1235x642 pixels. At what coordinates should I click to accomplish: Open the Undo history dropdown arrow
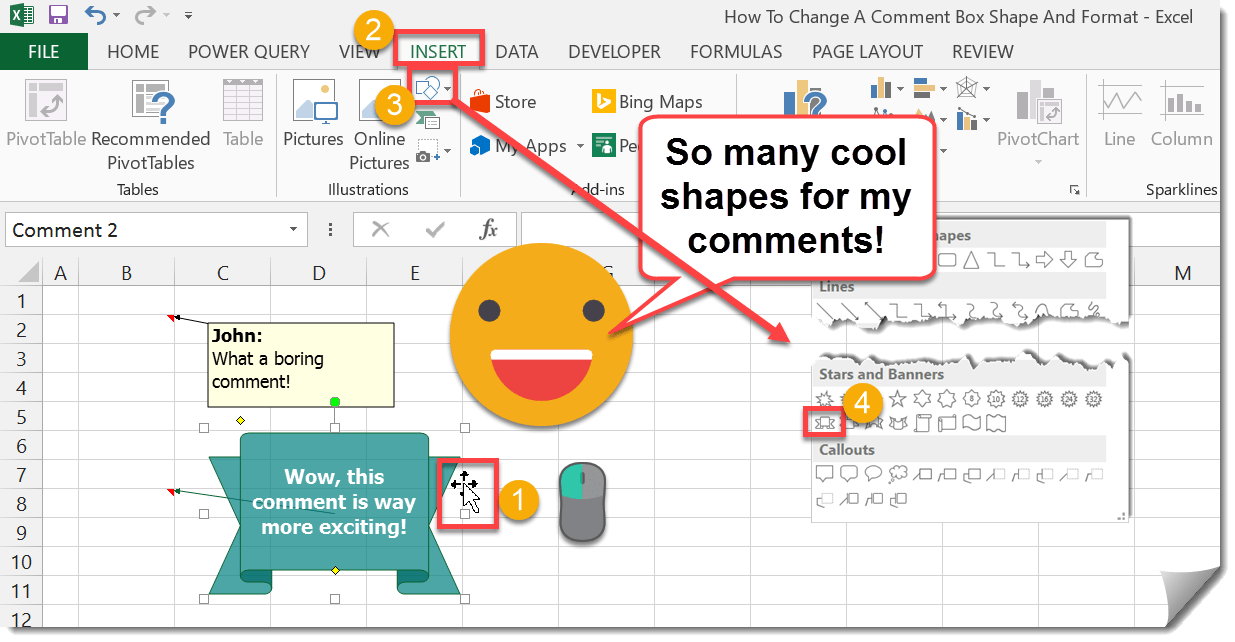[116, 16]
